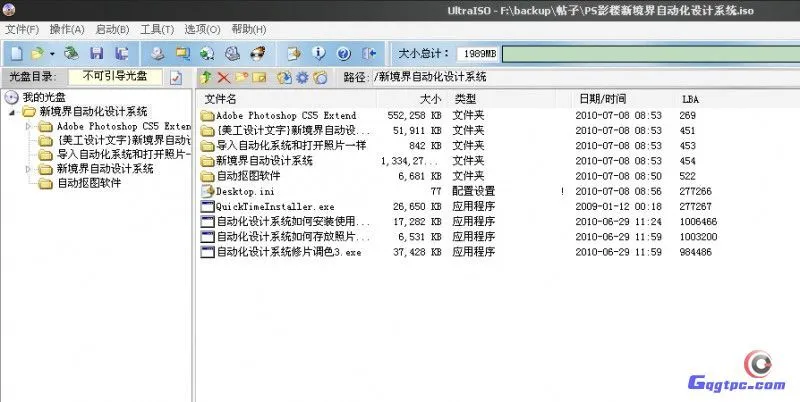Click the blue gear Properties icon
This screenshot has width=800, height=402.
tap(303, 78)
